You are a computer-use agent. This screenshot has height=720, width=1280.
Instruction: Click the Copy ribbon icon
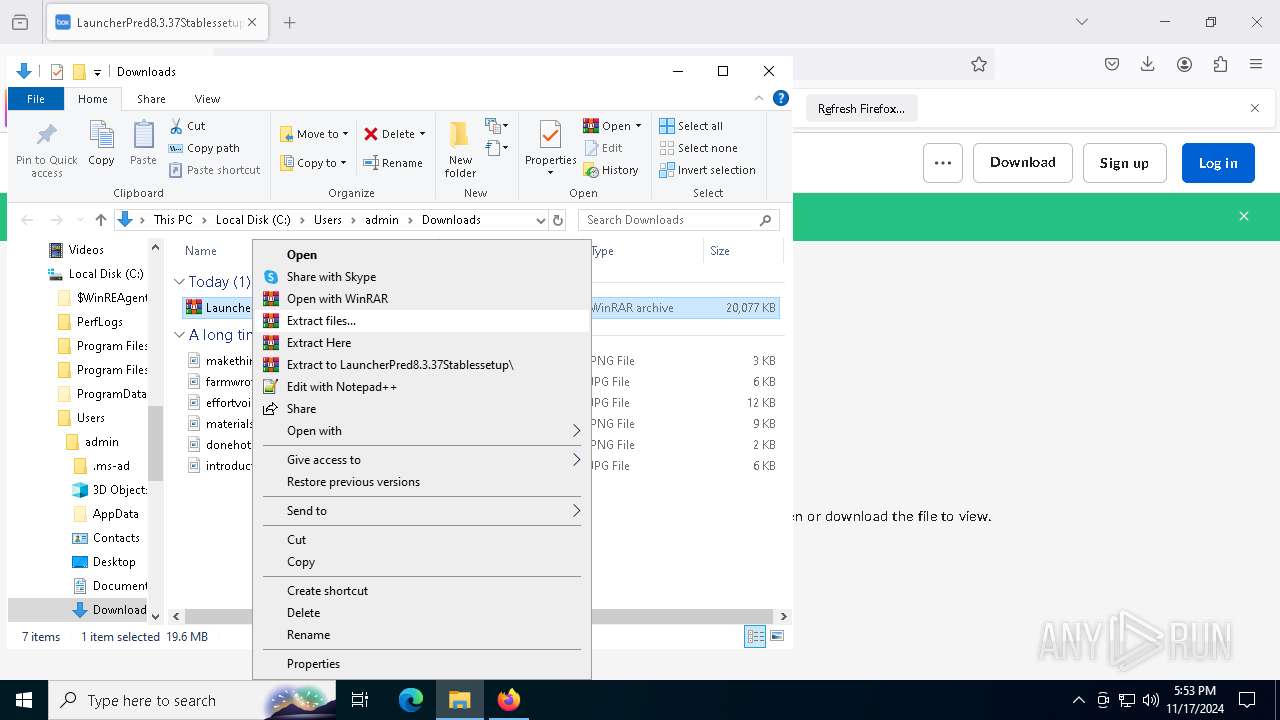click(x=101, y=143)
